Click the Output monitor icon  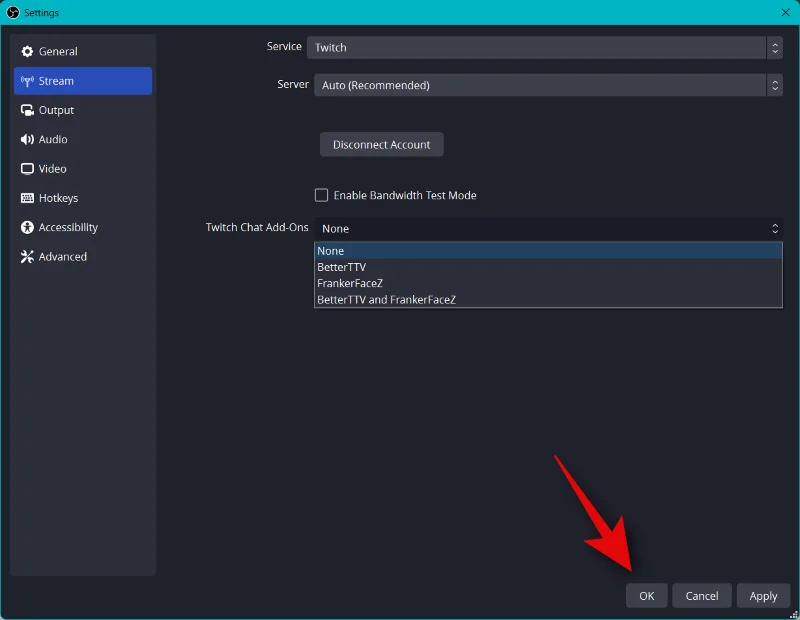tap(27, 110)
